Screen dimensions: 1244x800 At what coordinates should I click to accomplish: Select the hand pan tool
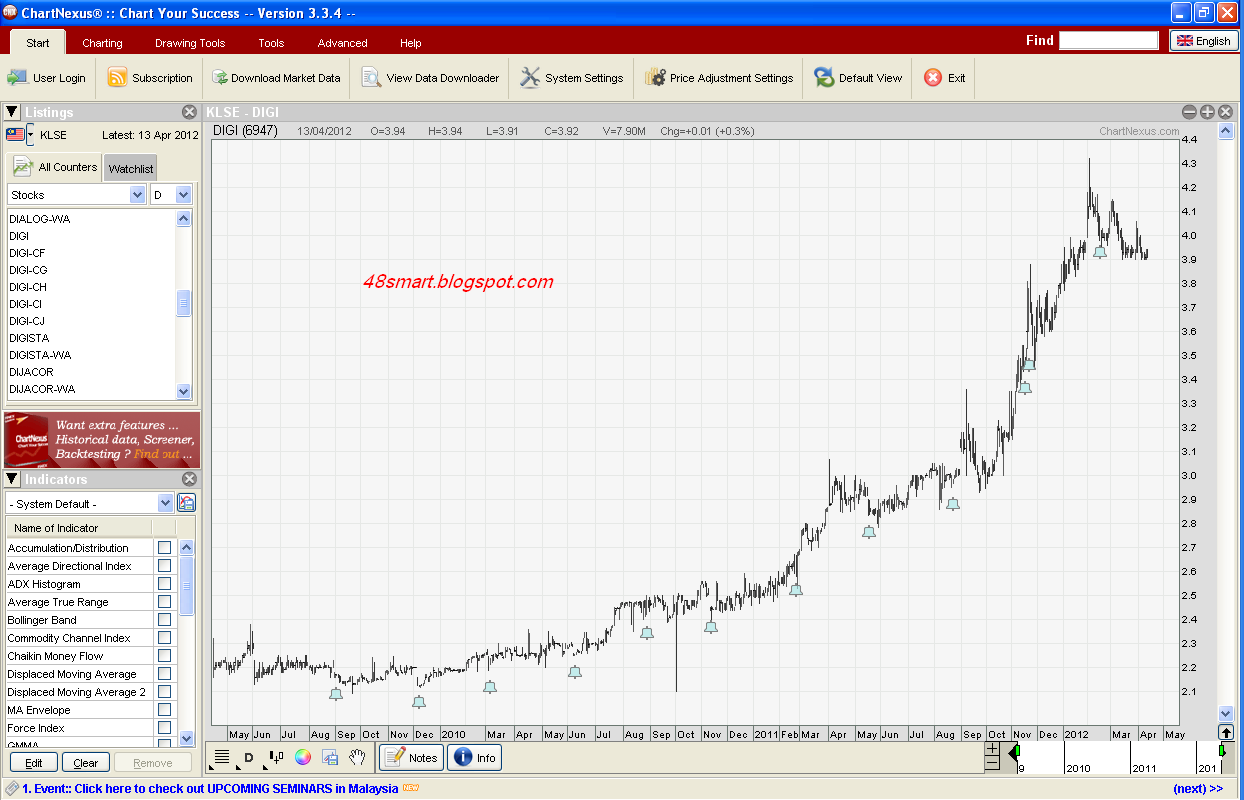(357, 758)
